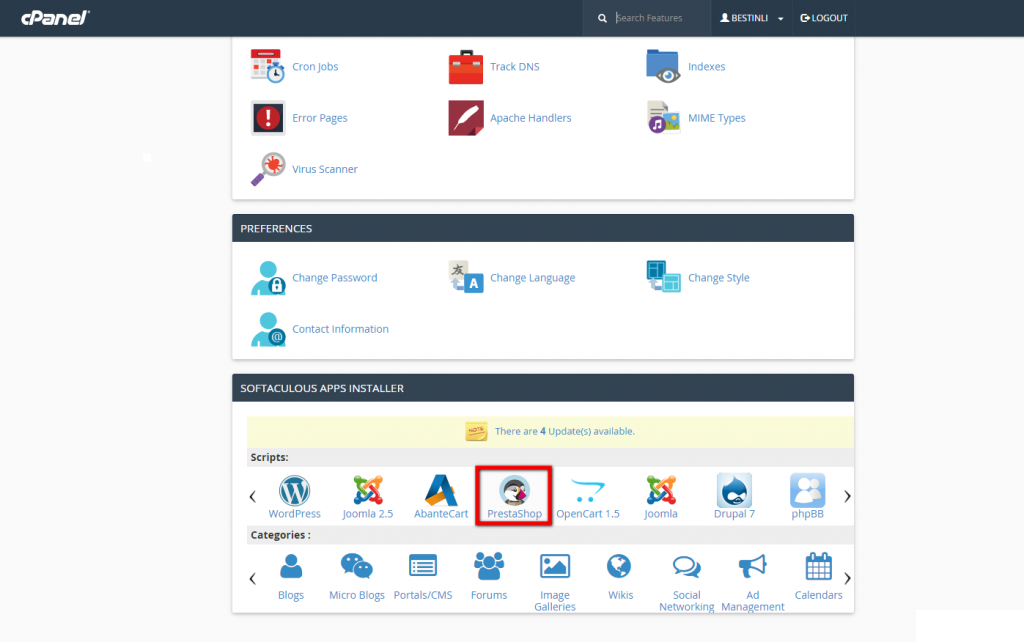
Task: Open the Ad Management category icon
Action: 752,566
